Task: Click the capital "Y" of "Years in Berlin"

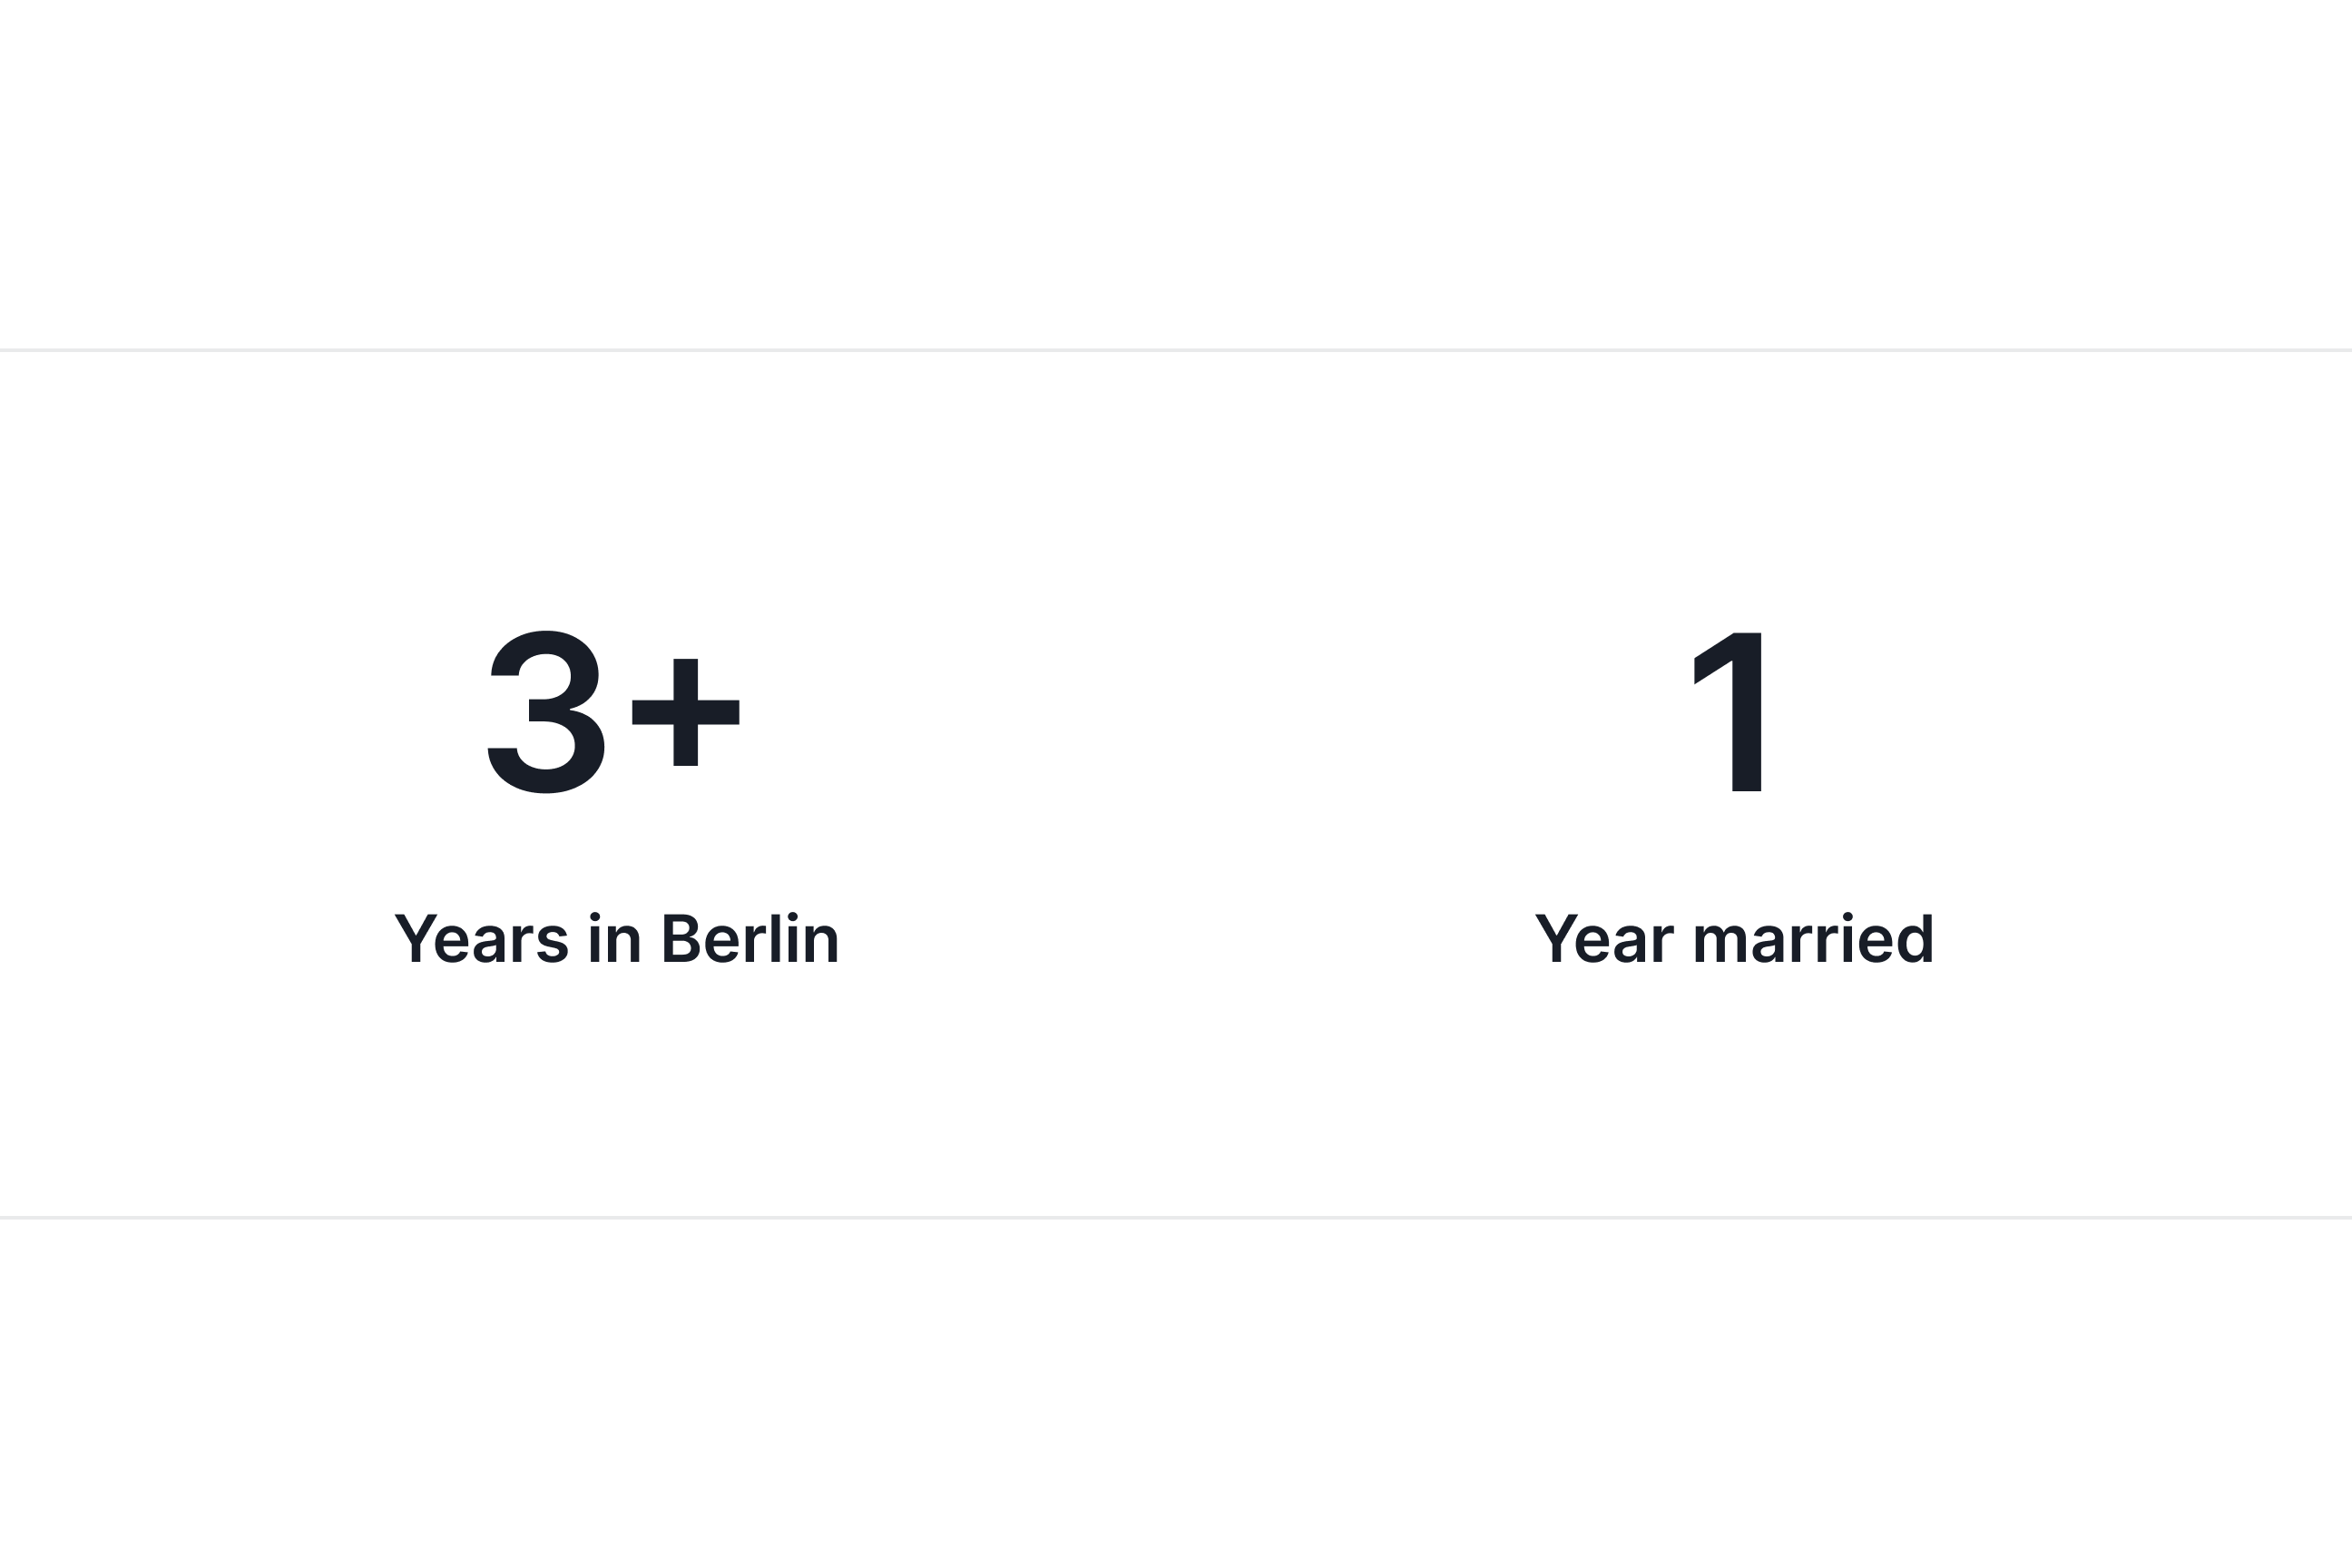Action: [416, 939]
